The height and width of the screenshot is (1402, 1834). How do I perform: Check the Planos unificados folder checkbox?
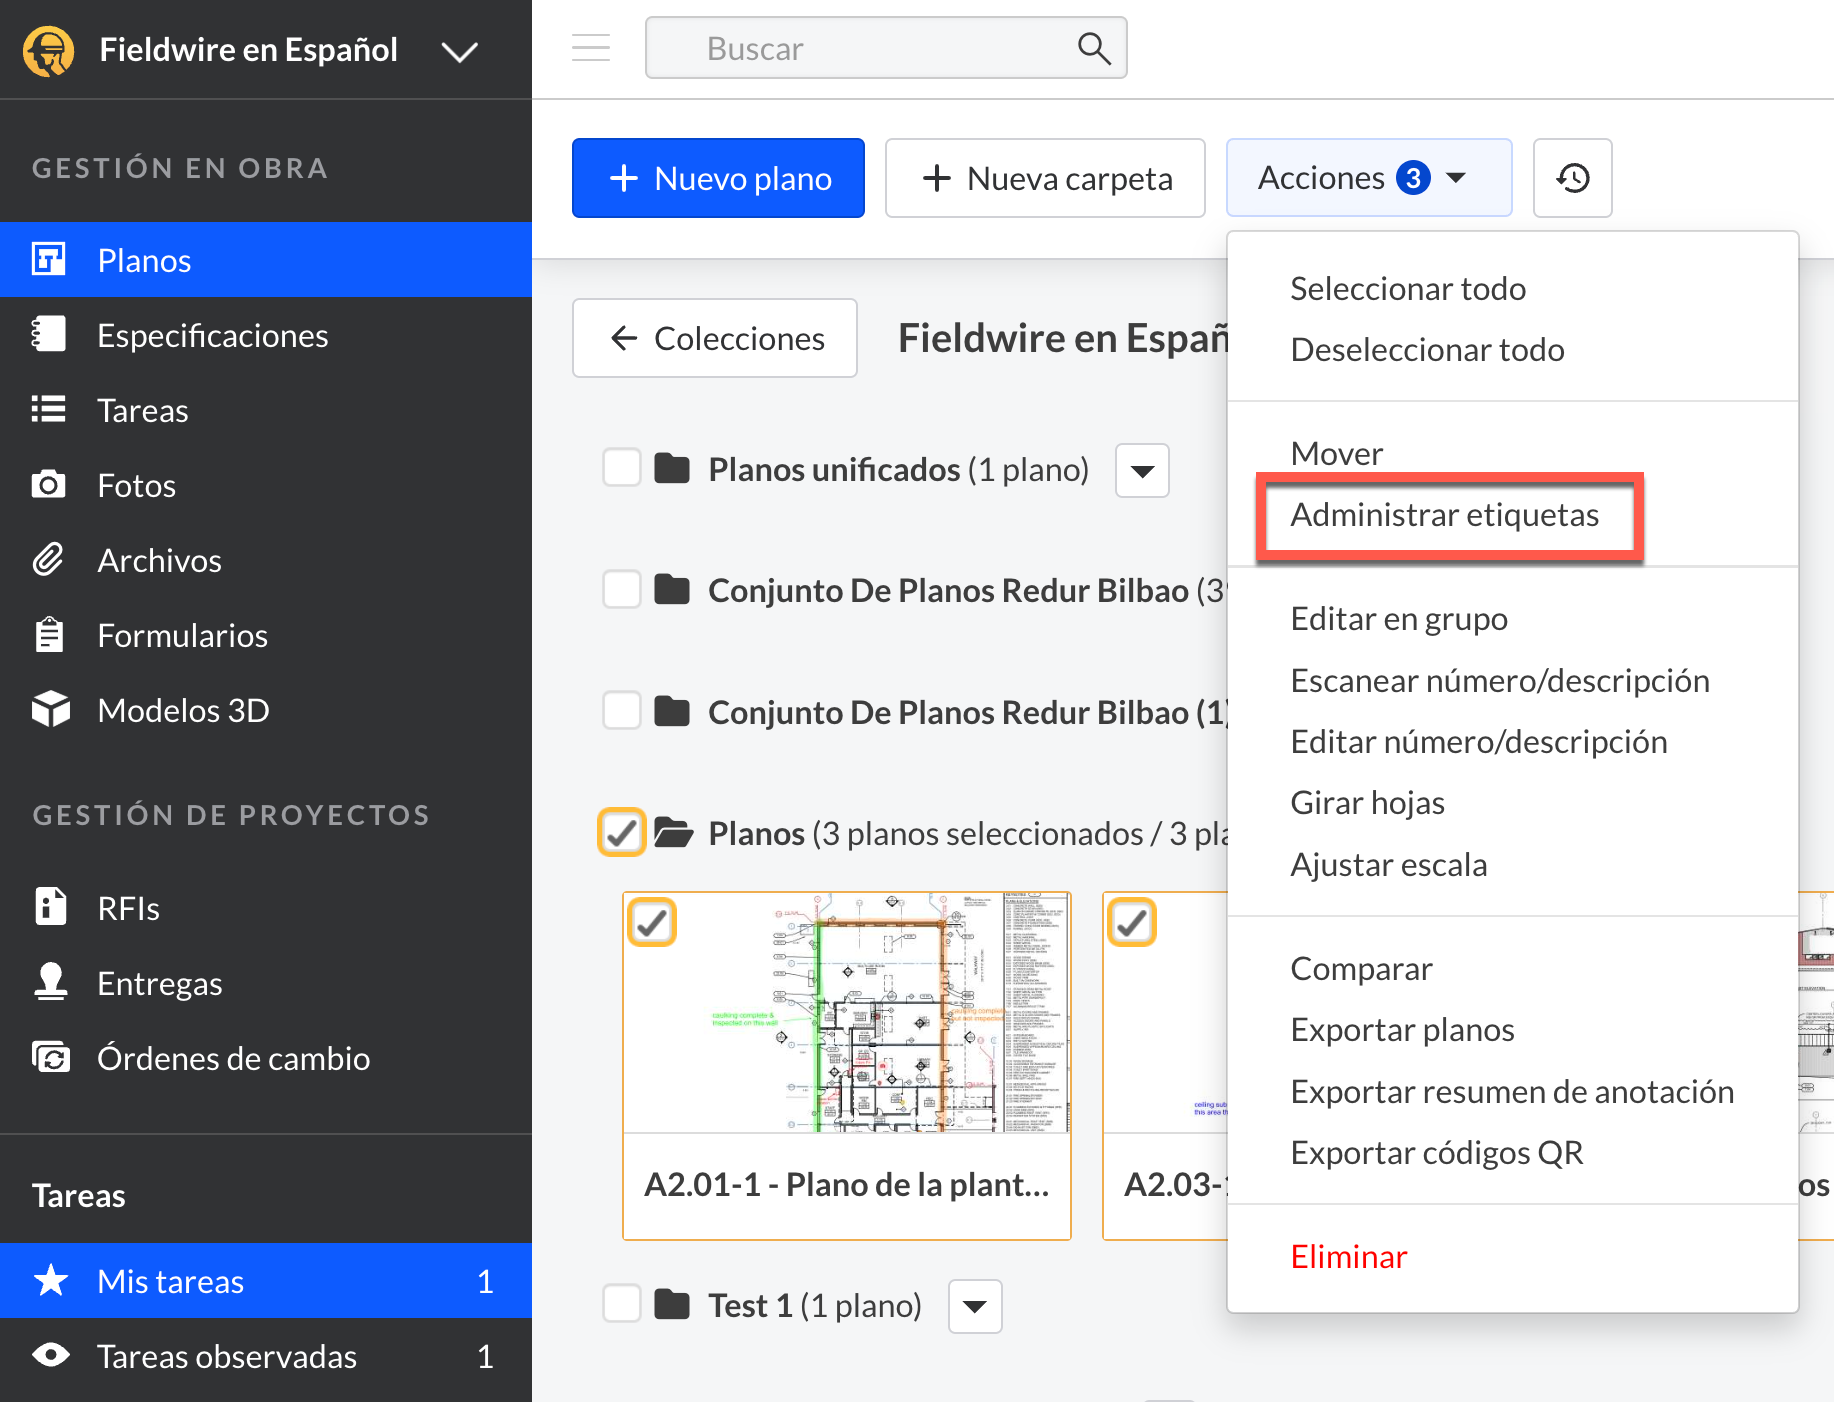(622, 468)
